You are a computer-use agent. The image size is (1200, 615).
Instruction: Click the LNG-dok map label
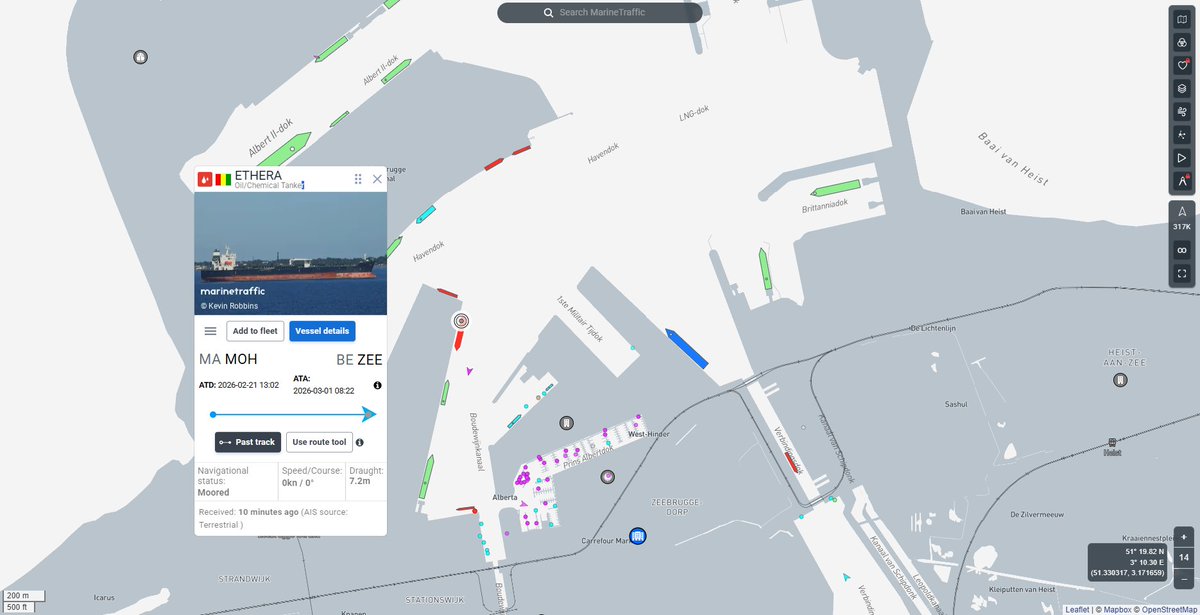coord(694,114)
